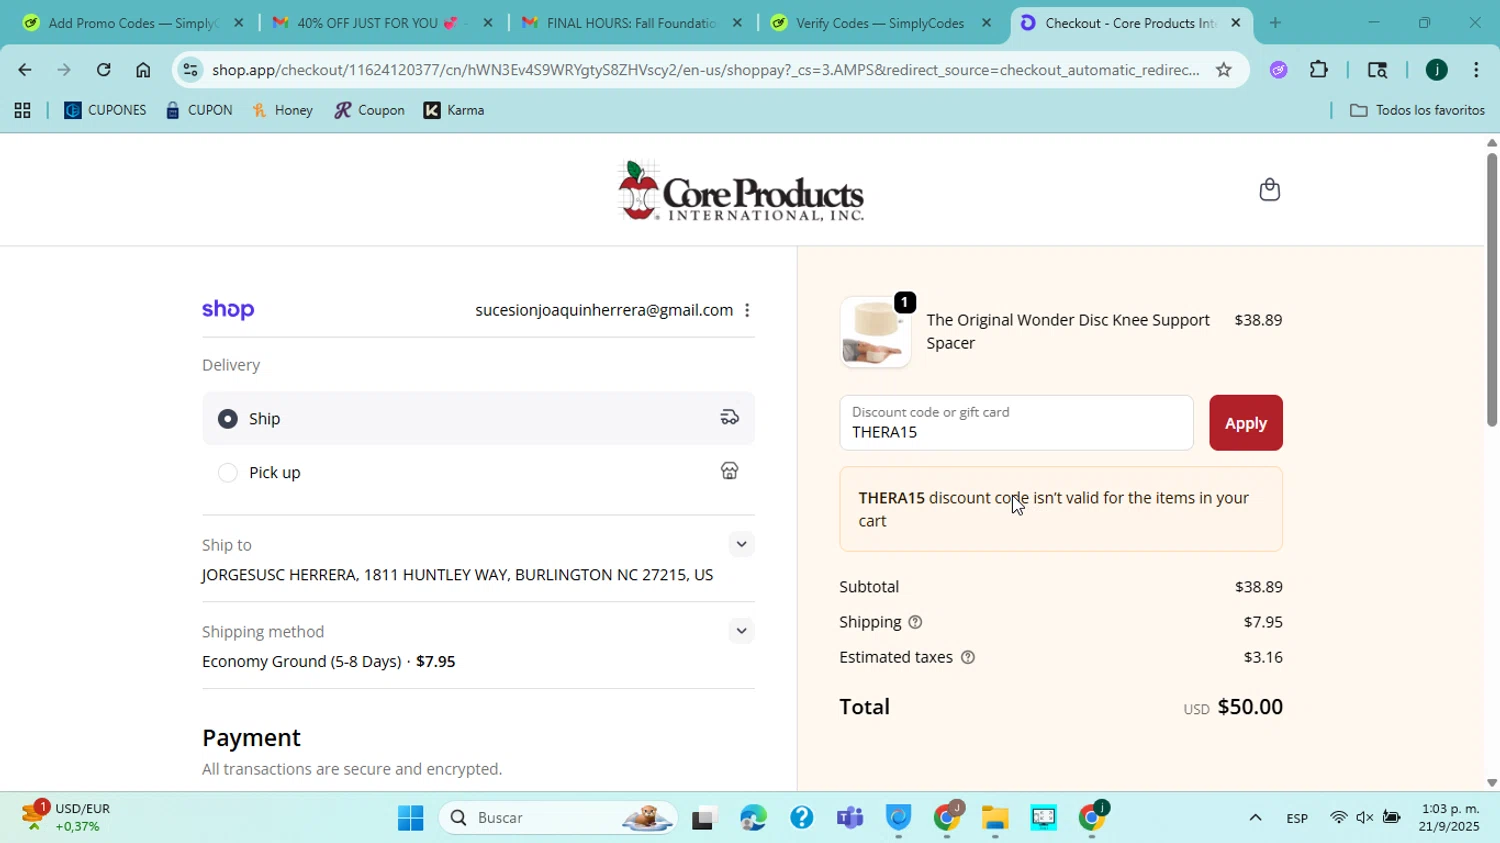Screen dimensions: 1500x843
Task: Go back to the previous page
Action: click(x=24, y=69)
